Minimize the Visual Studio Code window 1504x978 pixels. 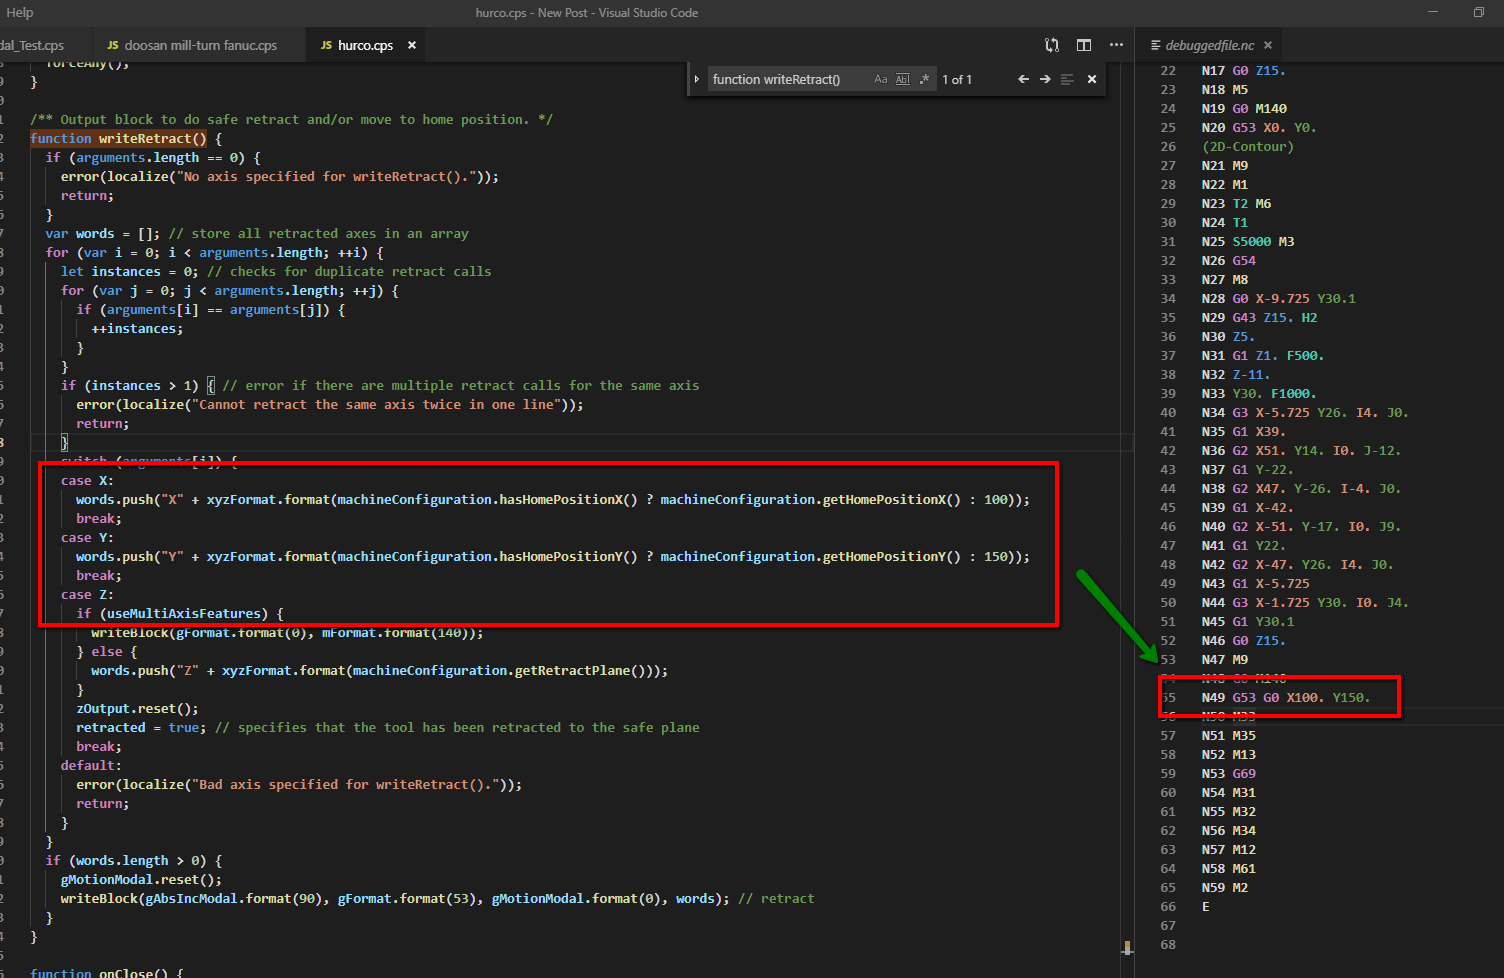coord(1433,12)
